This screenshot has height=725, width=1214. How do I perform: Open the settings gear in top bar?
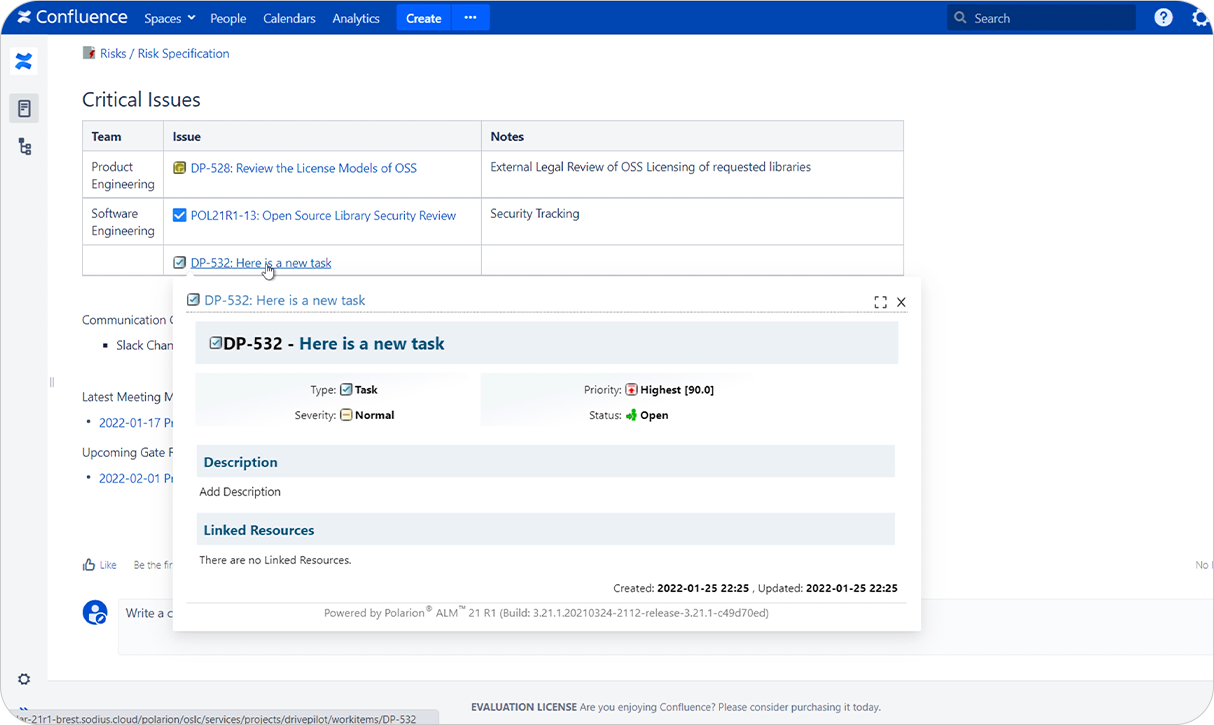click(1200, 18)
